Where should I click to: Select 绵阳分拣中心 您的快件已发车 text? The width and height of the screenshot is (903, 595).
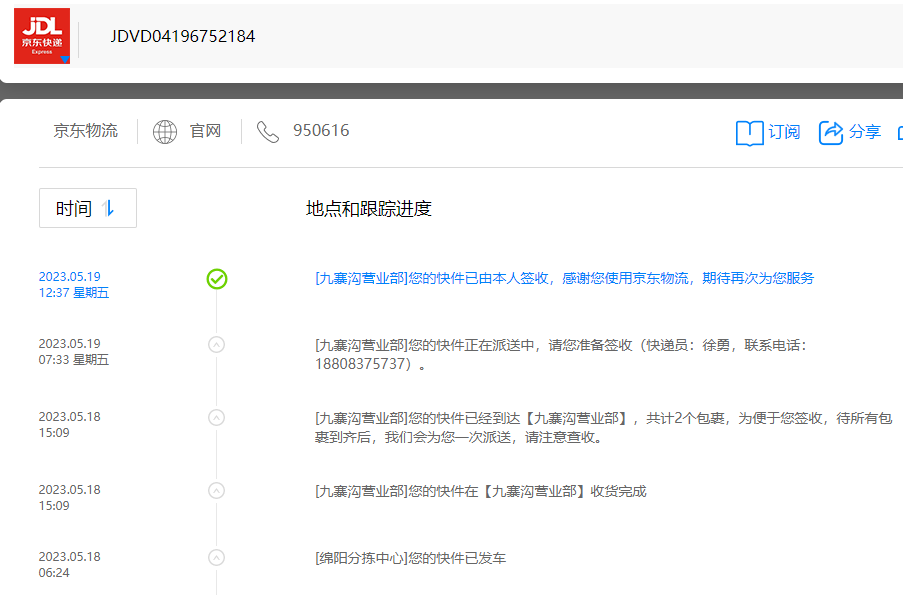pyautogui.click(x=410, y=558)
